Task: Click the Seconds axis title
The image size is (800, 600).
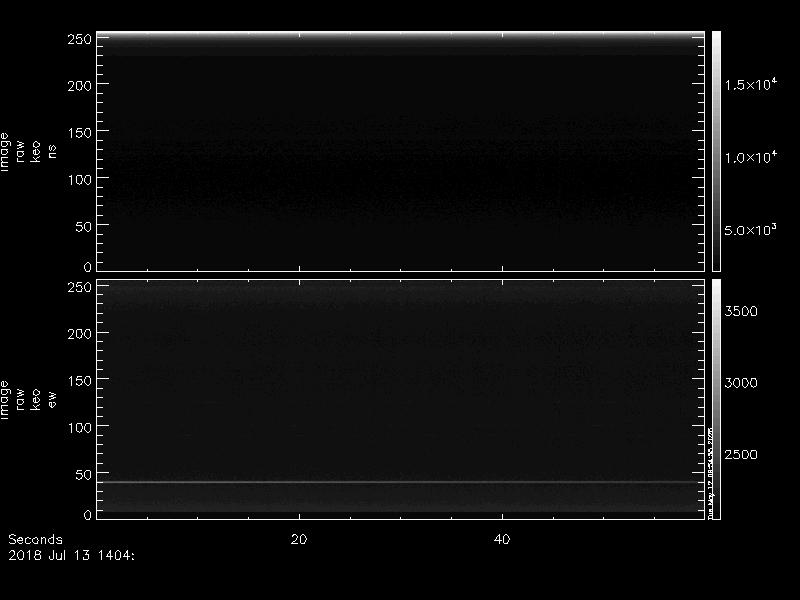Action: click(35, 539)
